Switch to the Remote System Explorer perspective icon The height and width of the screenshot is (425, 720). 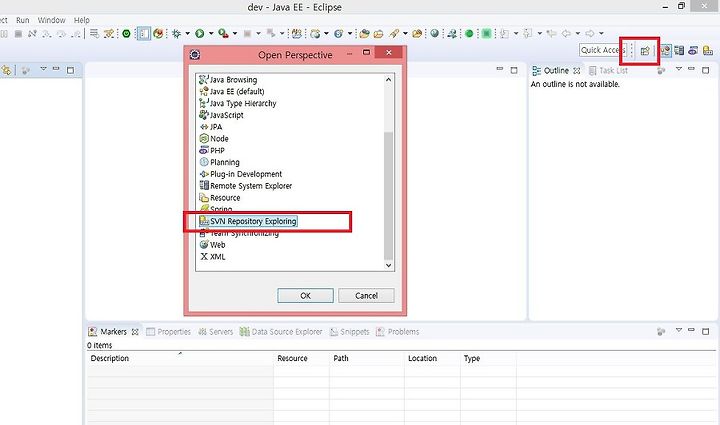[x=679, y=50]
